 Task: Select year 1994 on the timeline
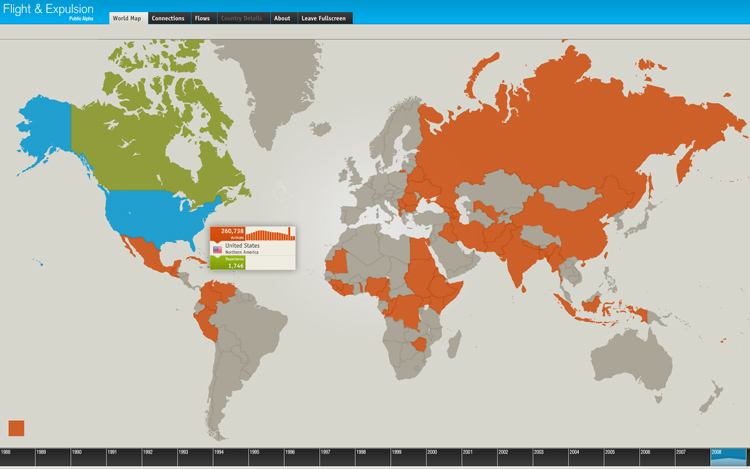tap(230, 457)
